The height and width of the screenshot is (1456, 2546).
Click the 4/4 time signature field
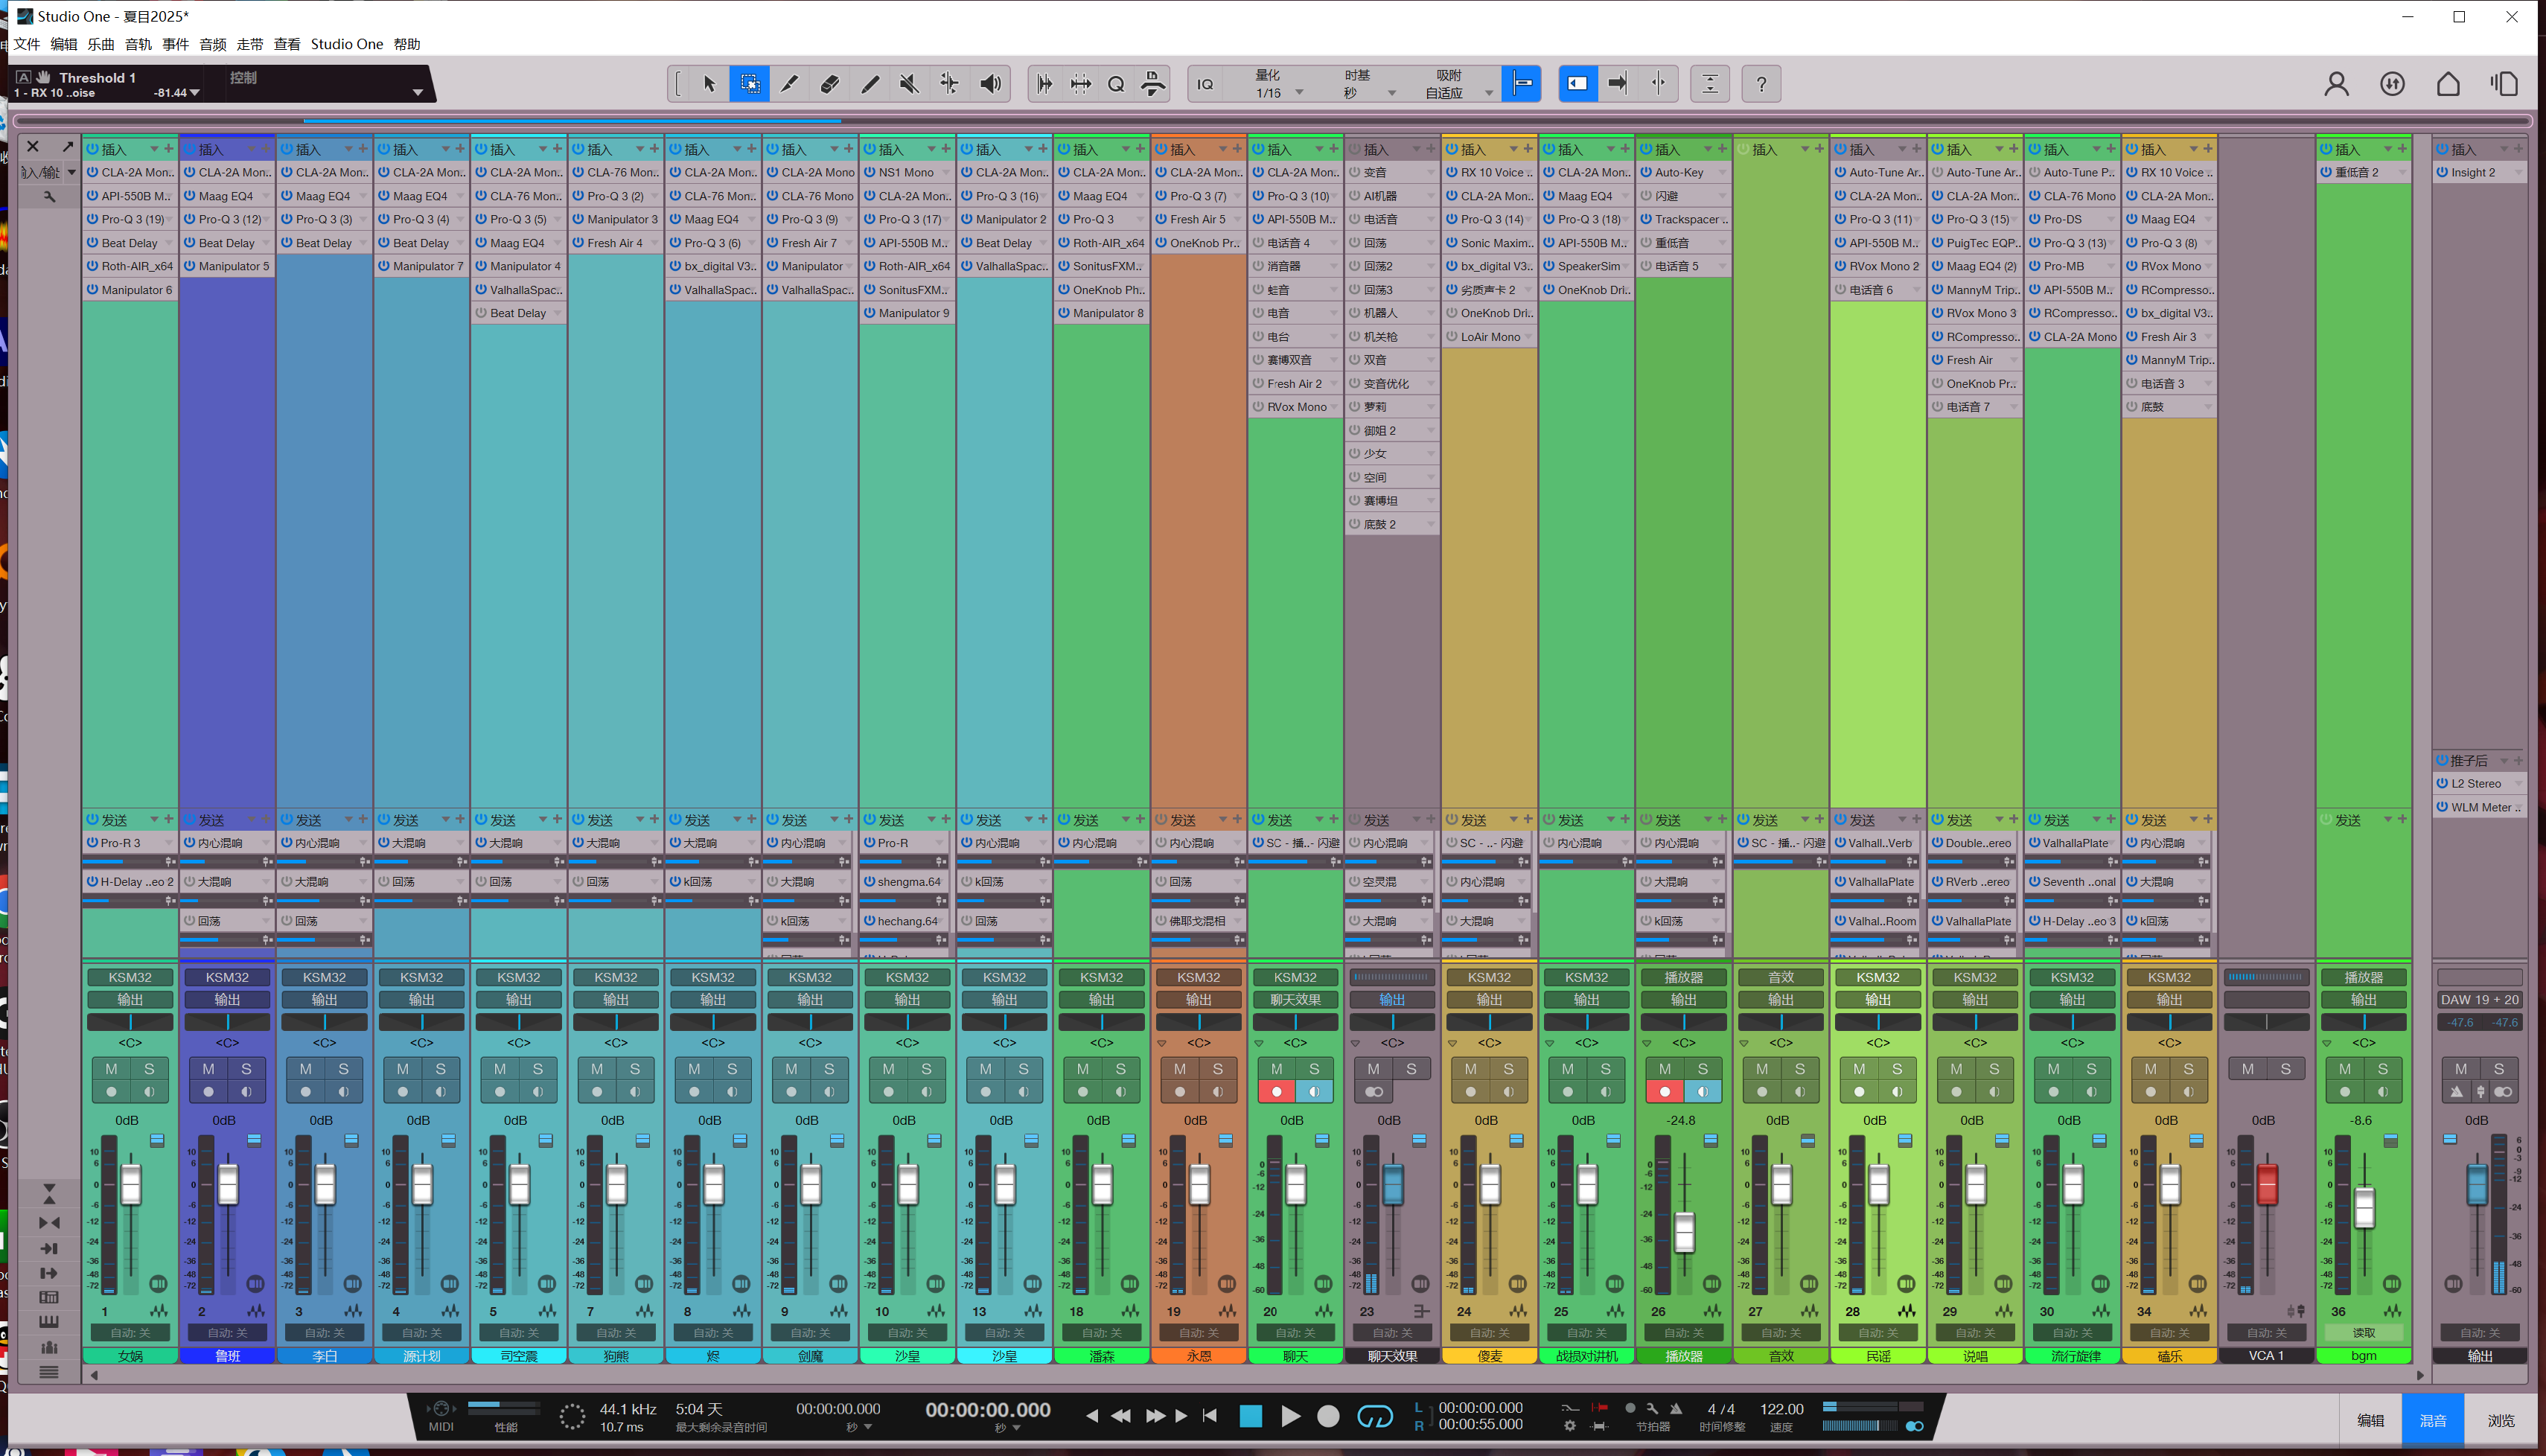pos(1721,1409)
